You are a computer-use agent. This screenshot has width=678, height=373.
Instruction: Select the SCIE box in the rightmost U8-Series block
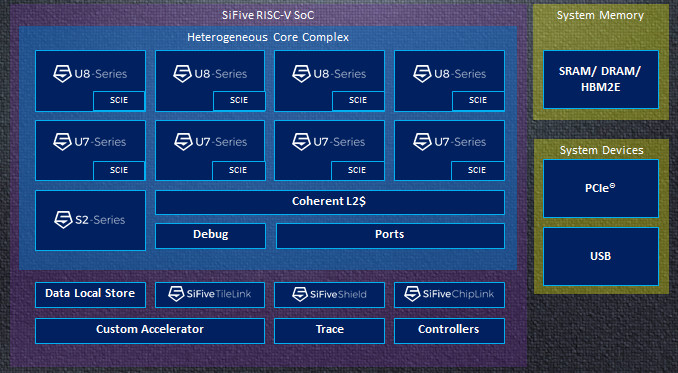(x=478, y=101)
